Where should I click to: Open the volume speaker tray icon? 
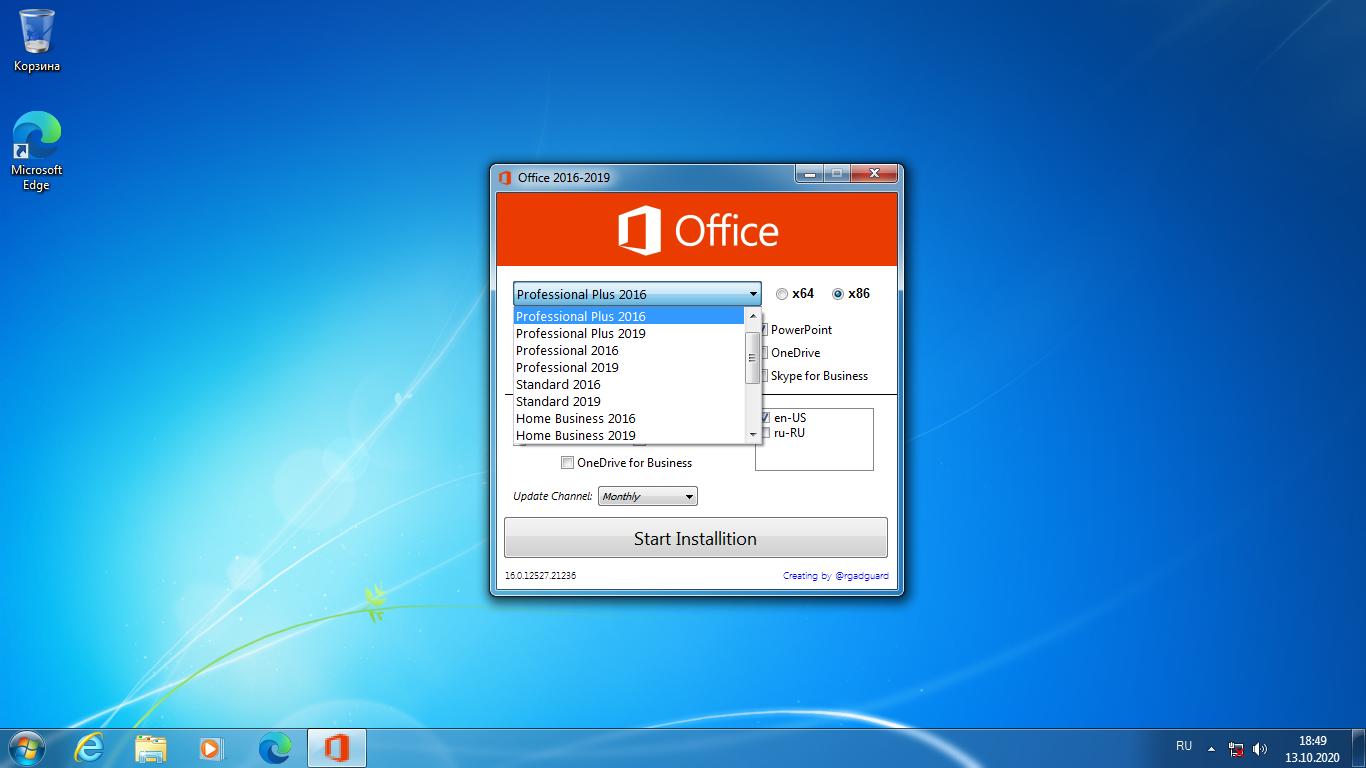[x=1259, y=749]
